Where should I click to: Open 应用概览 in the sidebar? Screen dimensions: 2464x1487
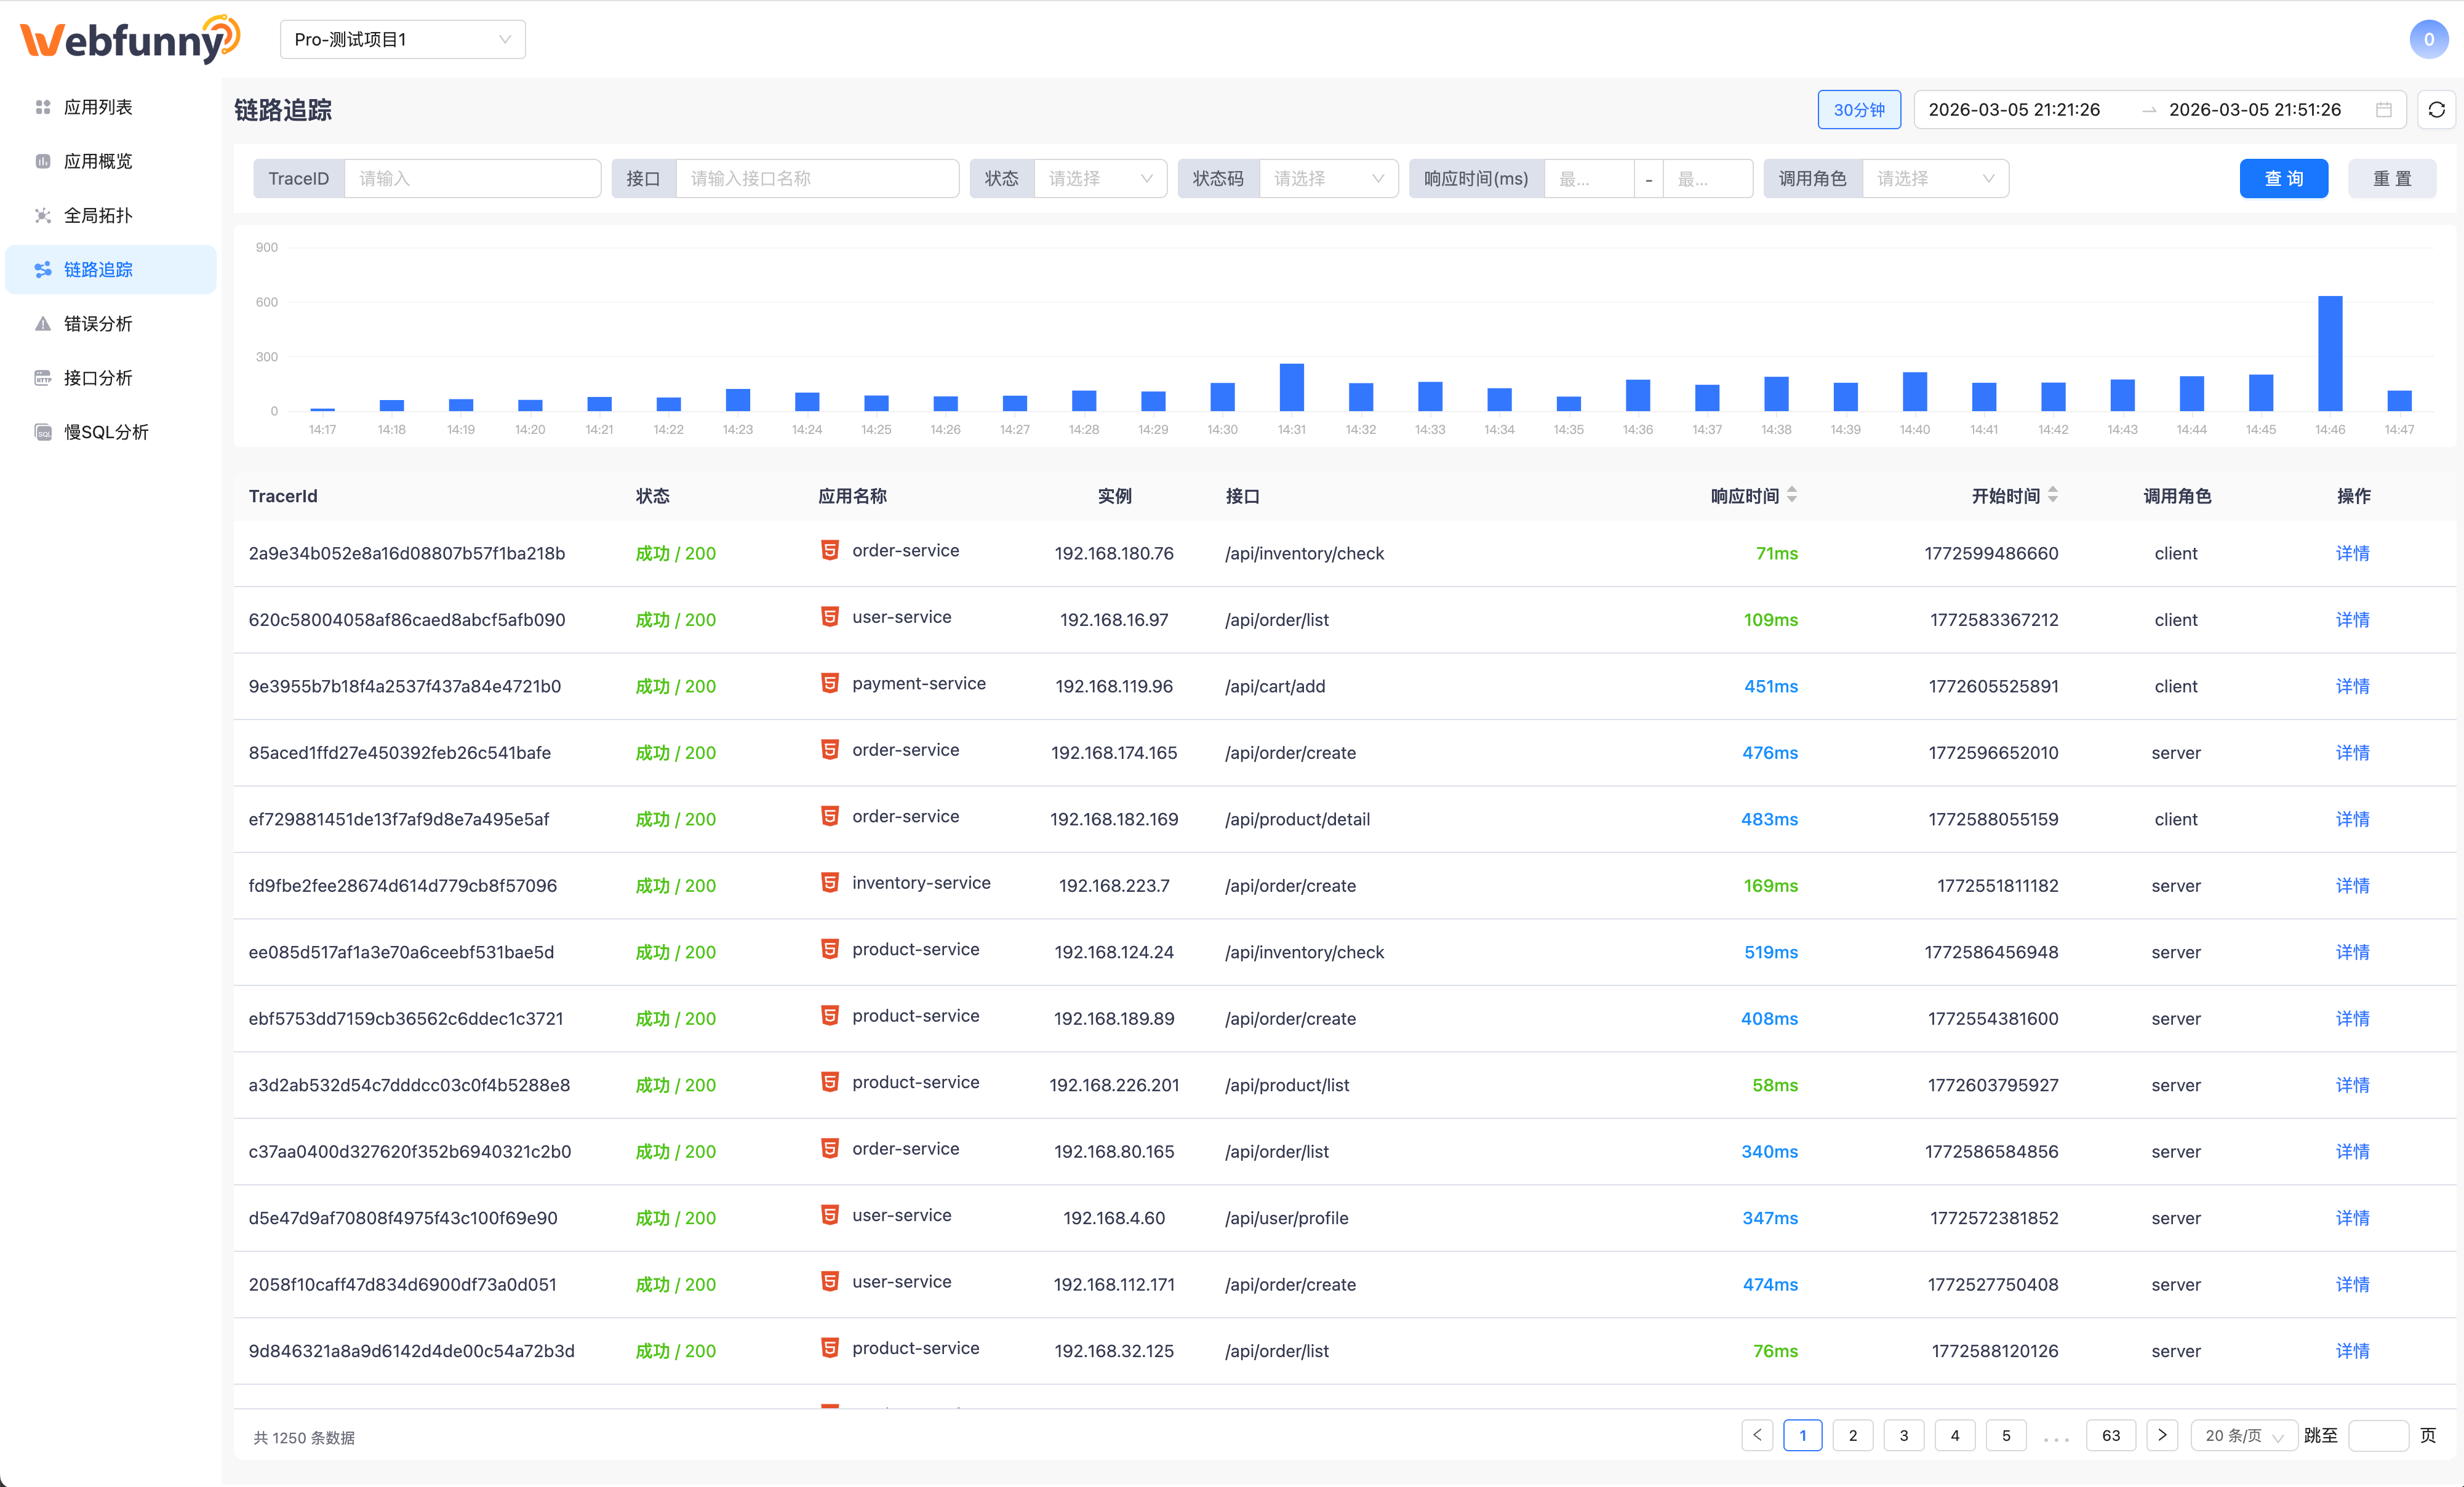(98, 162)
